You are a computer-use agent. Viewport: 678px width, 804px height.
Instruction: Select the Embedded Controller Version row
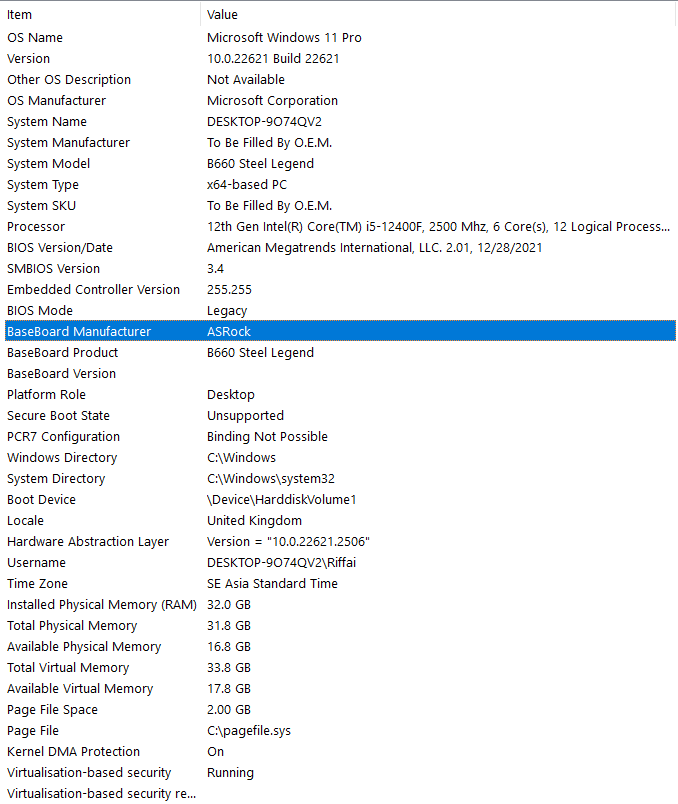[340, 290]
